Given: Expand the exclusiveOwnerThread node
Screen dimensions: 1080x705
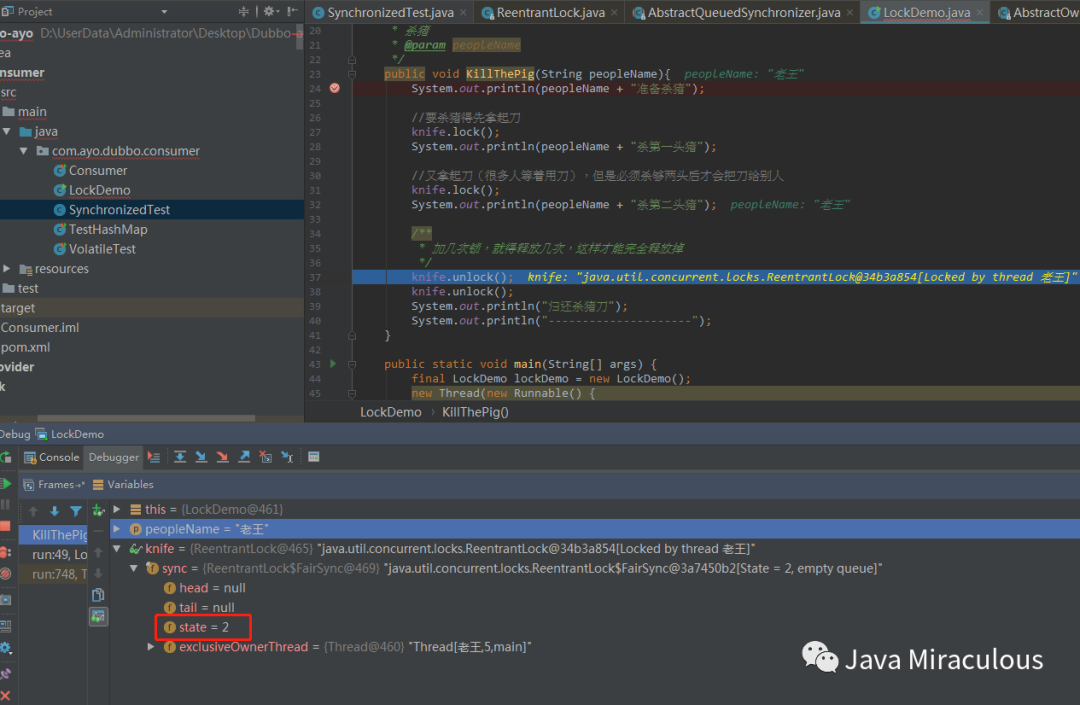Looking at the screenshot, I should pos(151,646).
